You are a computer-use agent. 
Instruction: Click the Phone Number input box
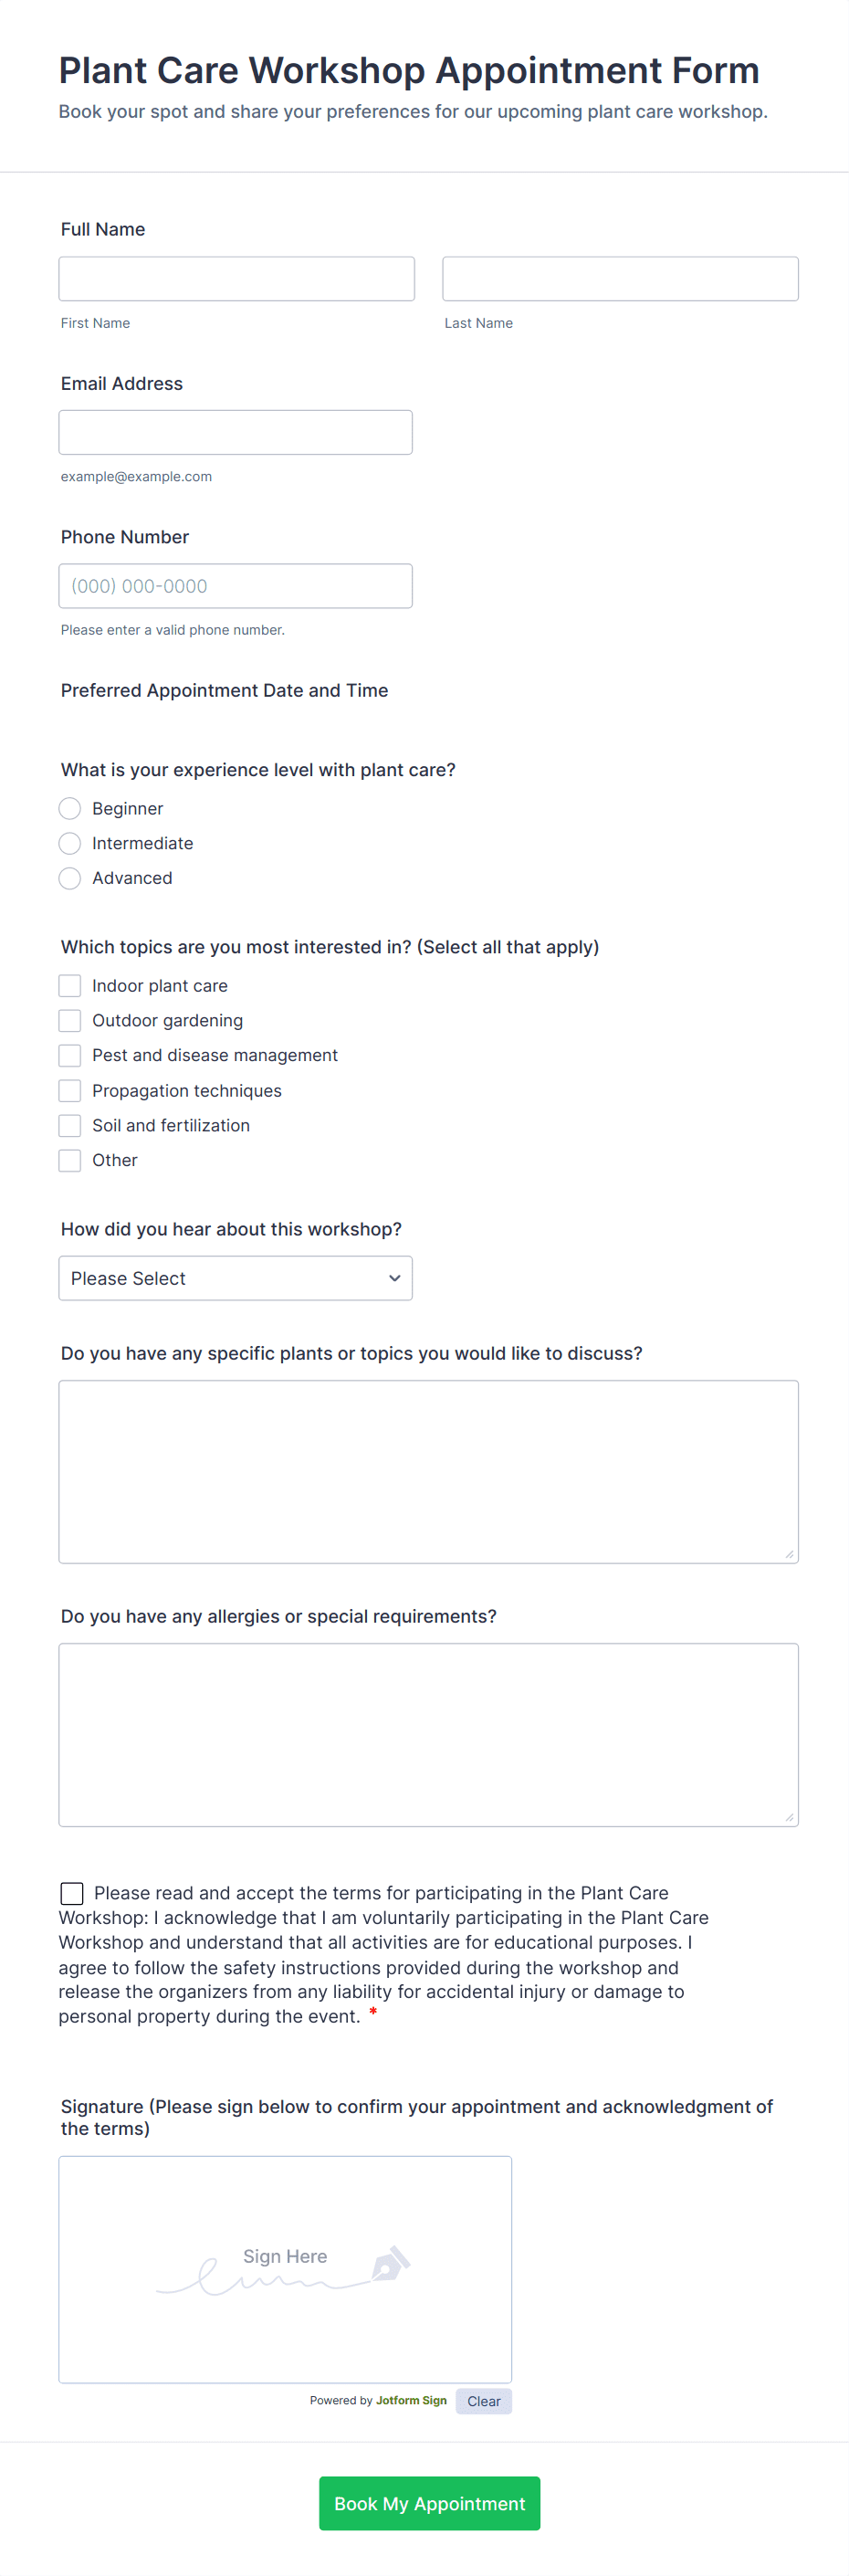[235, 586]
